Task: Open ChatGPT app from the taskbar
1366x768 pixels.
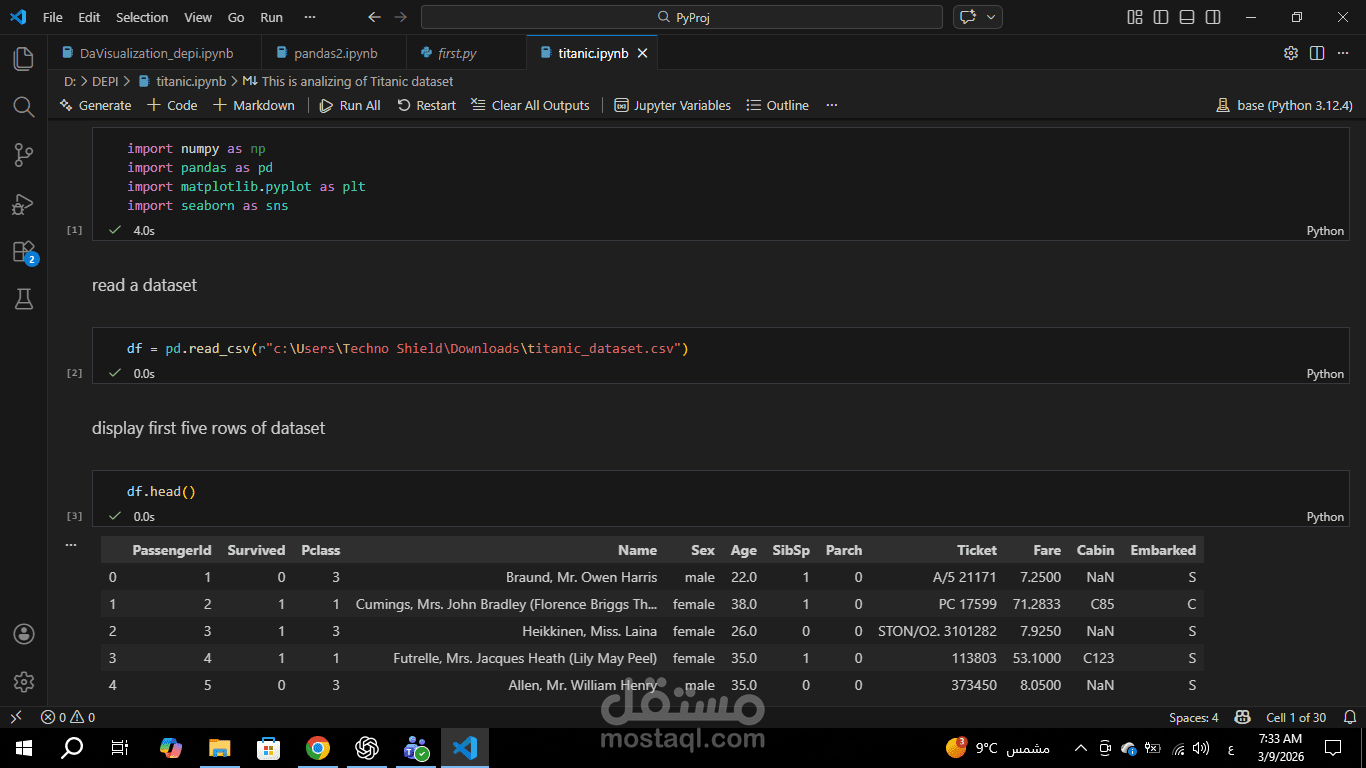Action: [x=367, y=748]
